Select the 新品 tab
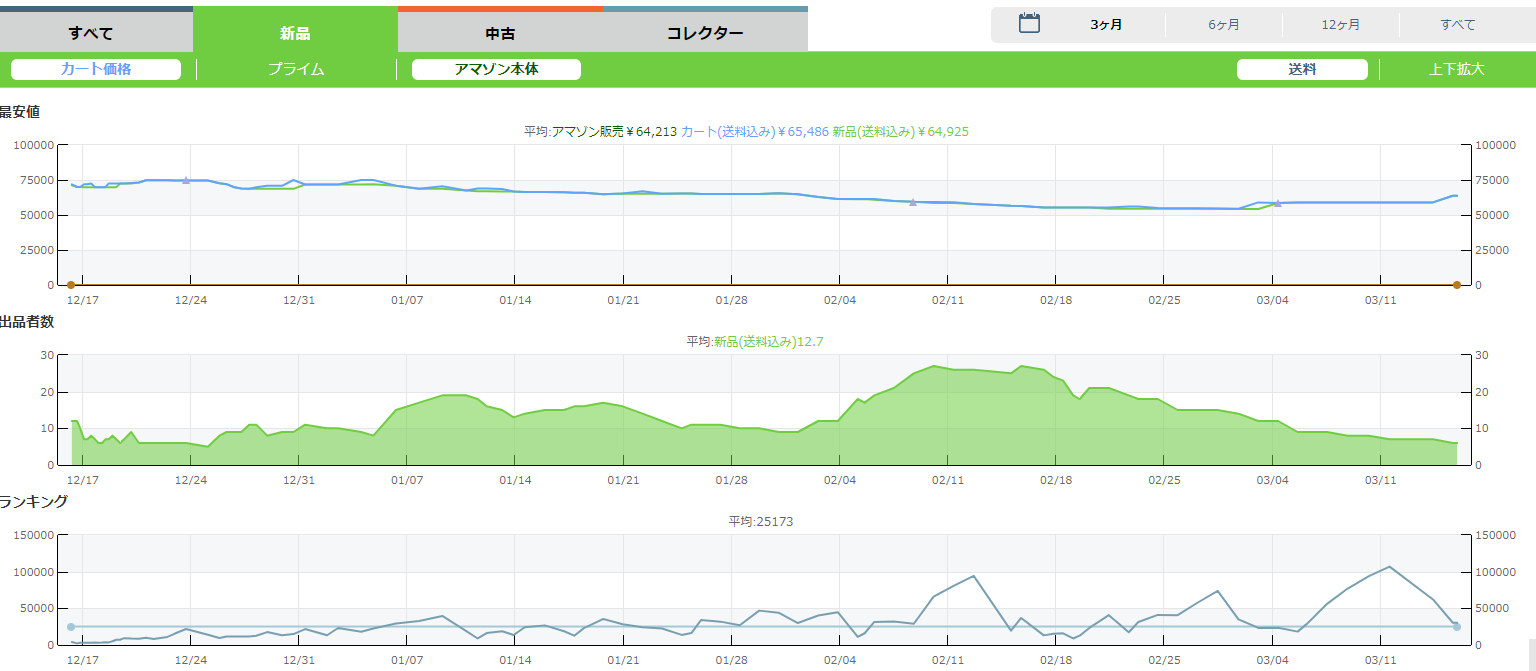The width and height of the screenshot is (1536, 671). click(x=295, y=33)
